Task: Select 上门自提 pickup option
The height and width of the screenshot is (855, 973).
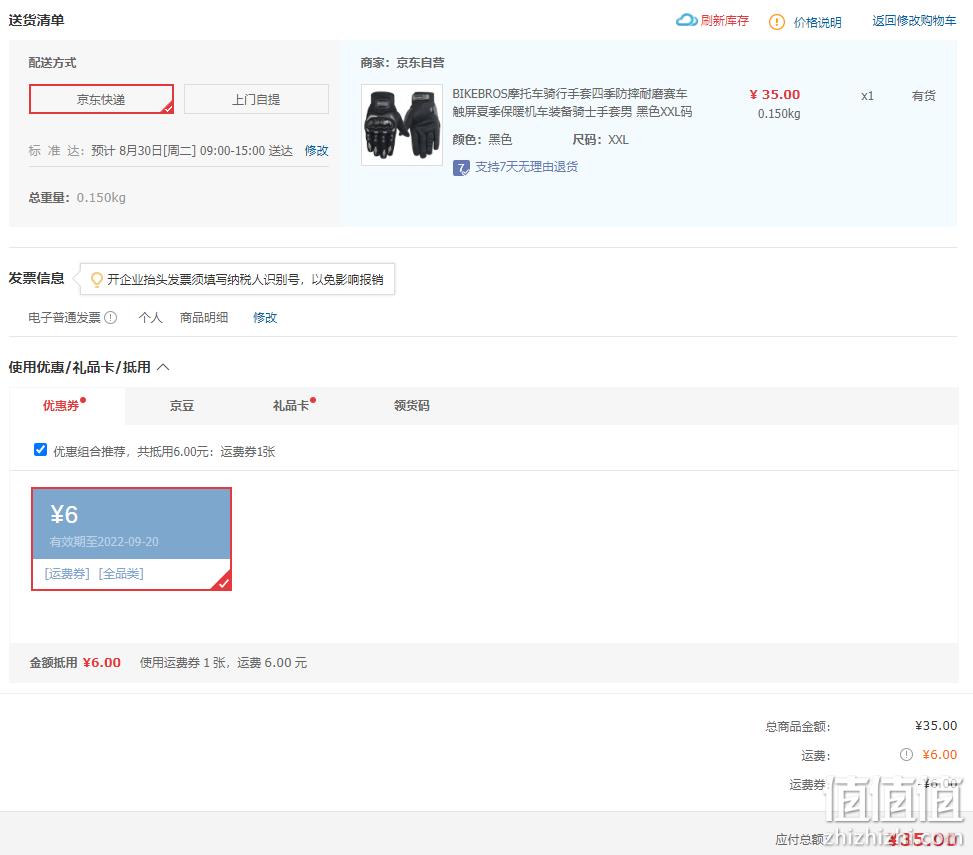Action: click(256, 99)
